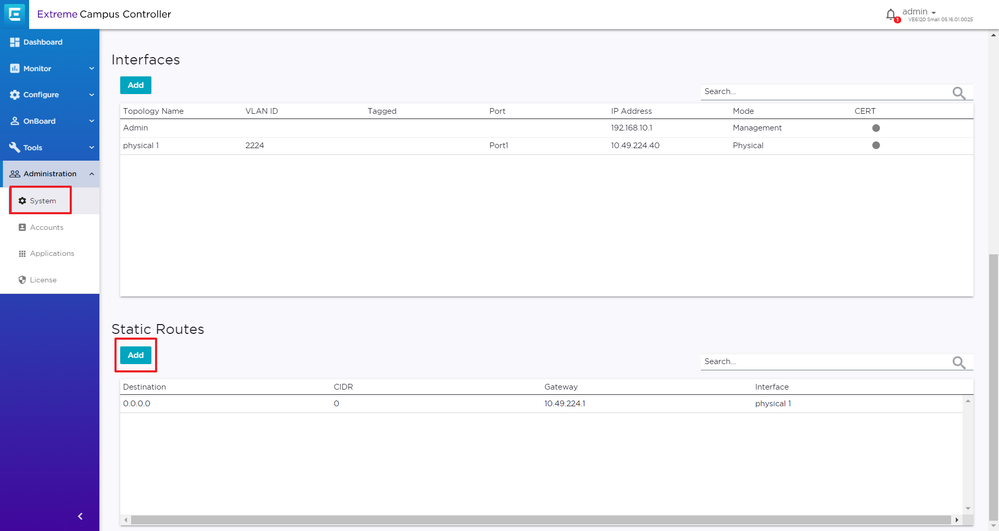
Task: Open the Accounts submenu item
Action: (46, 227)
